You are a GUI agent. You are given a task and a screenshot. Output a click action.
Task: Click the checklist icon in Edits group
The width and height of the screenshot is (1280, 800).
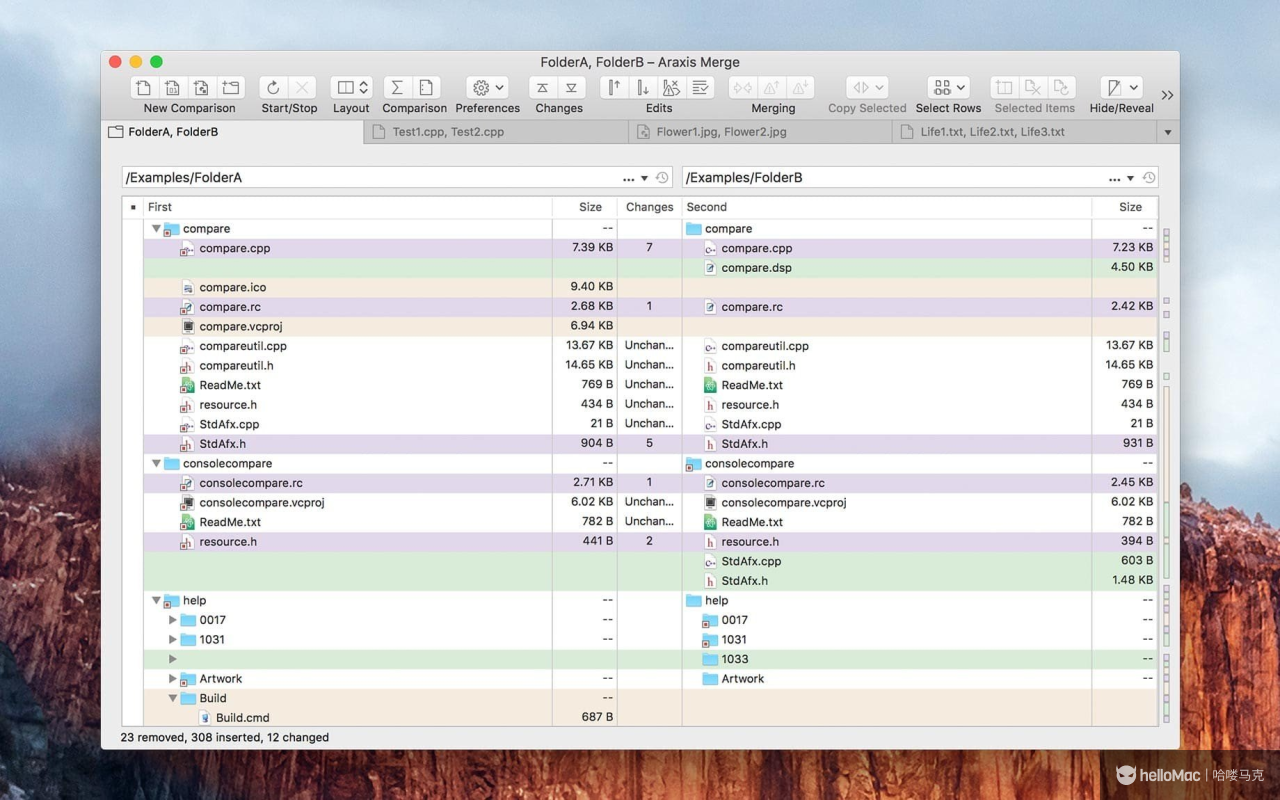click(x=701, y=88)
